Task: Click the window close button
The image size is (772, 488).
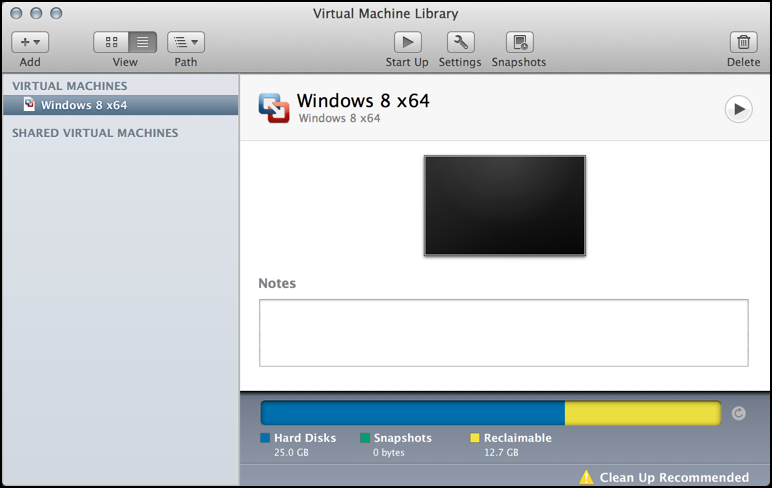Action: [16, 13]
